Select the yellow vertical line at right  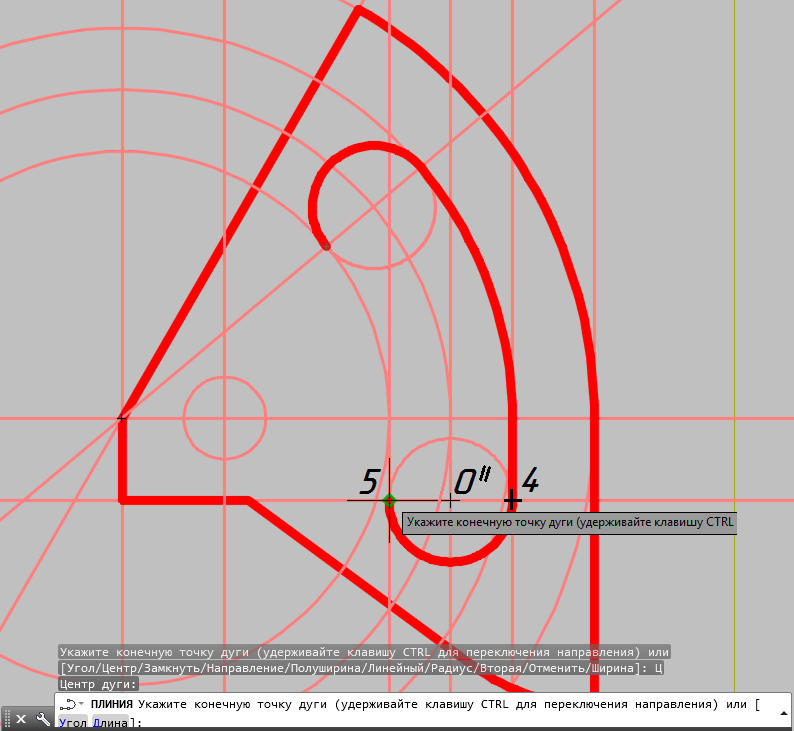734,300
